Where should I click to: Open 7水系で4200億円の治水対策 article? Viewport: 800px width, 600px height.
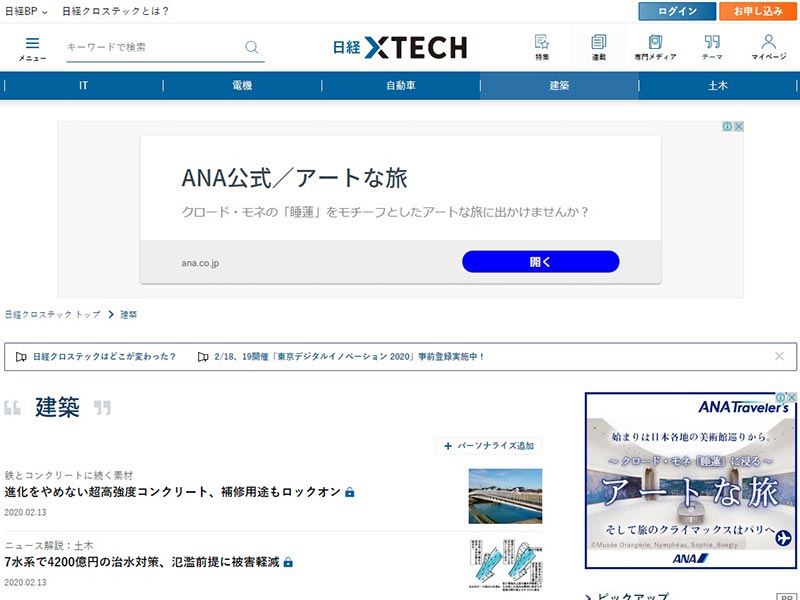pyautogui.click(x=142, y=562)
